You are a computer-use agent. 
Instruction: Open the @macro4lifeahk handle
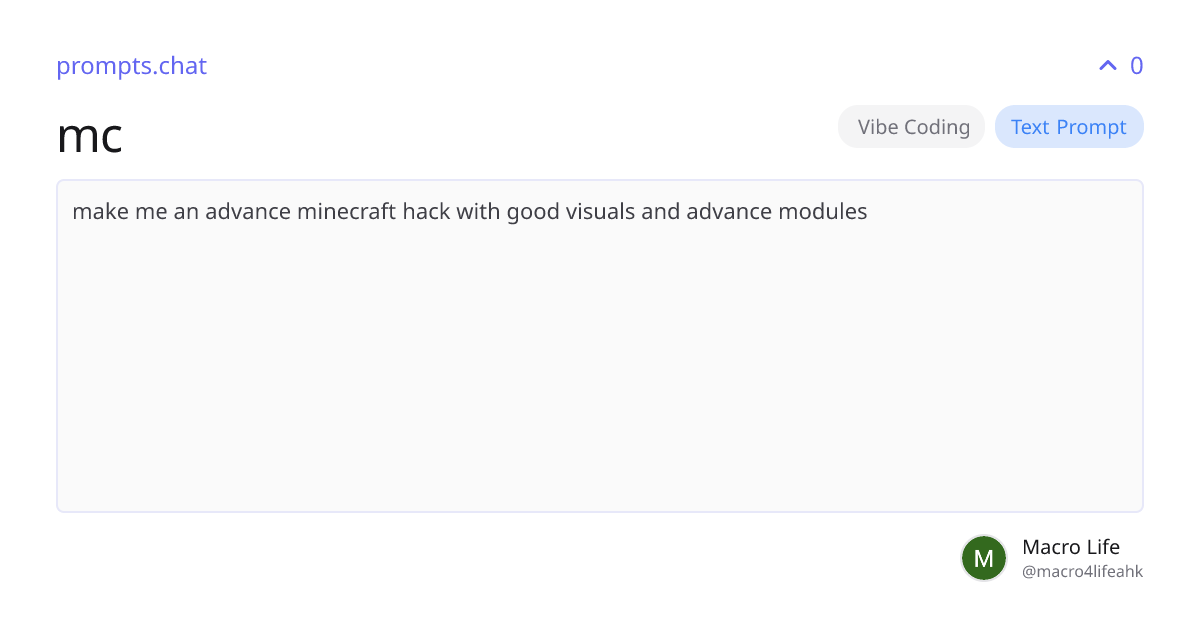(1082, 572)
